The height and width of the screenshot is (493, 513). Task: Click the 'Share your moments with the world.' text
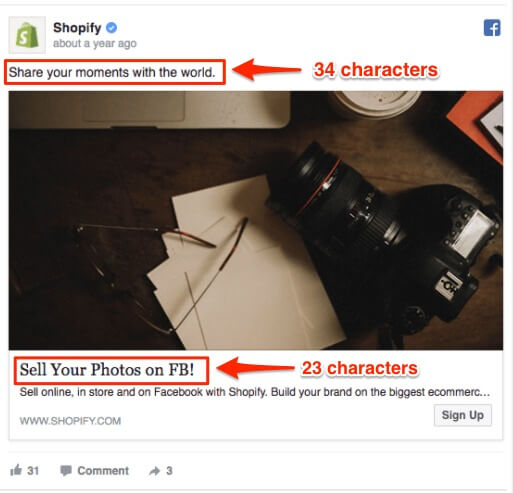112,72
